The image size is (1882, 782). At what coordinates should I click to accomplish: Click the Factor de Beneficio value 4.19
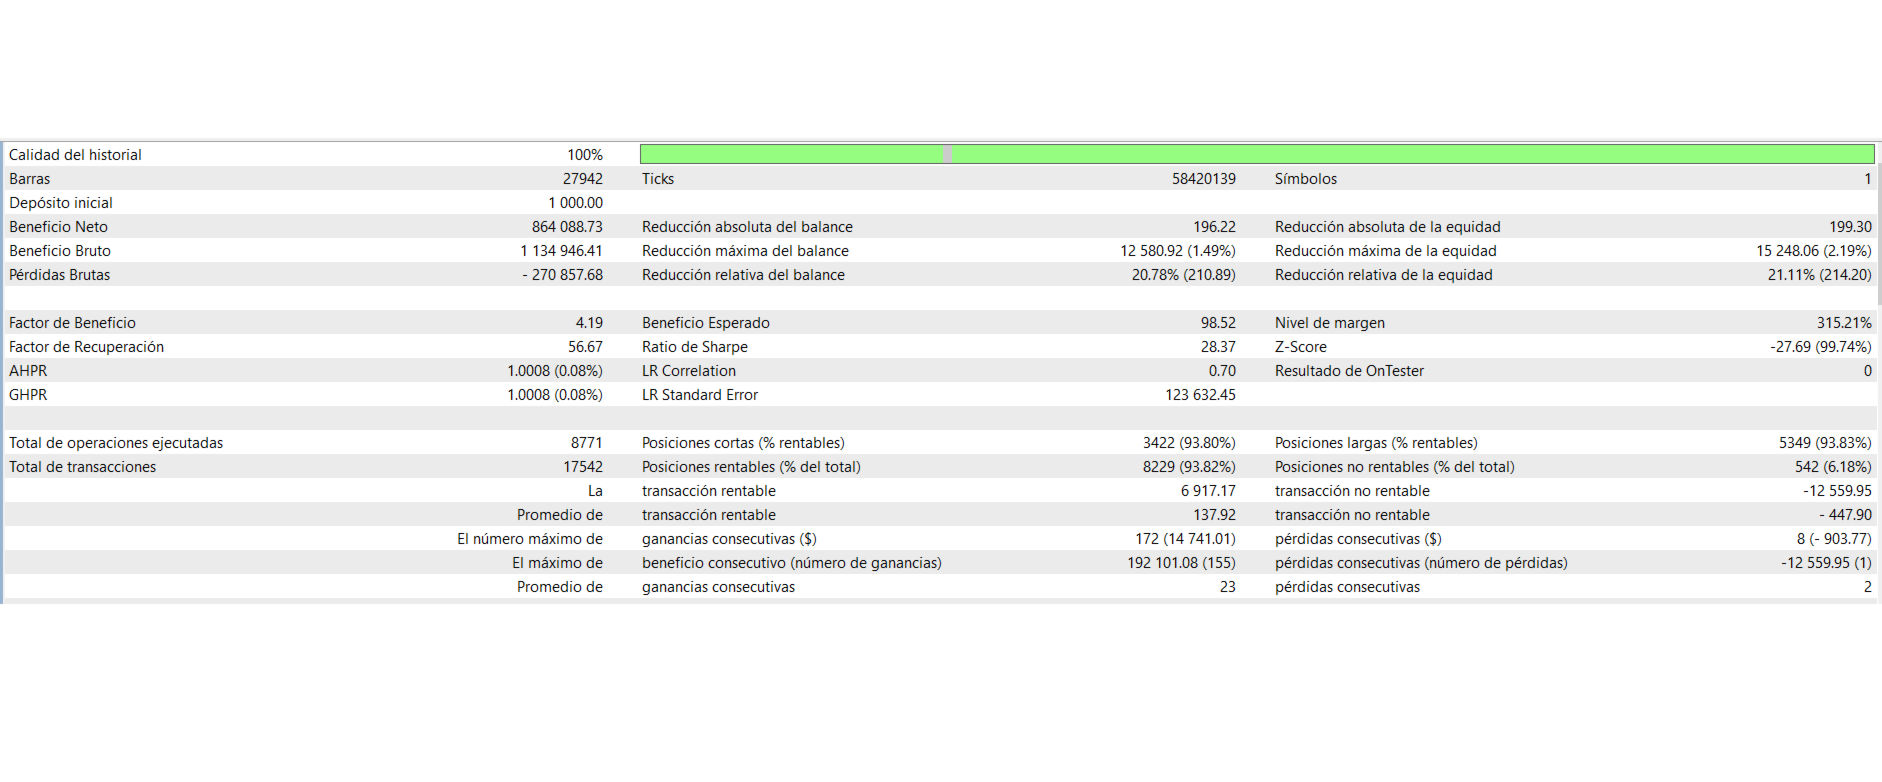pos(589,323)
